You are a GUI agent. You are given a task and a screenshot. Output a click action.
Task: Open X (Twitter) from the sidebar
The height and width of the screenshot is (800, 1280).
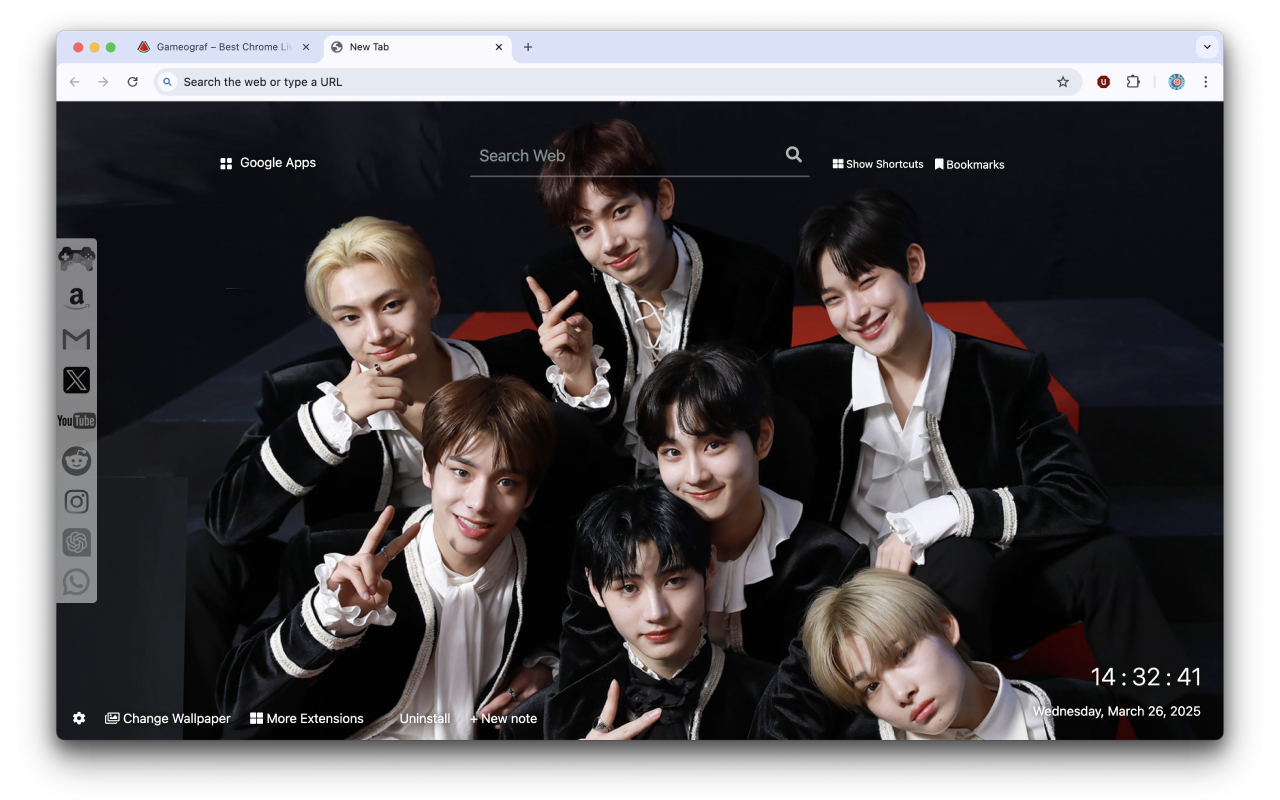pyautogui.click(x=77, y=379)
